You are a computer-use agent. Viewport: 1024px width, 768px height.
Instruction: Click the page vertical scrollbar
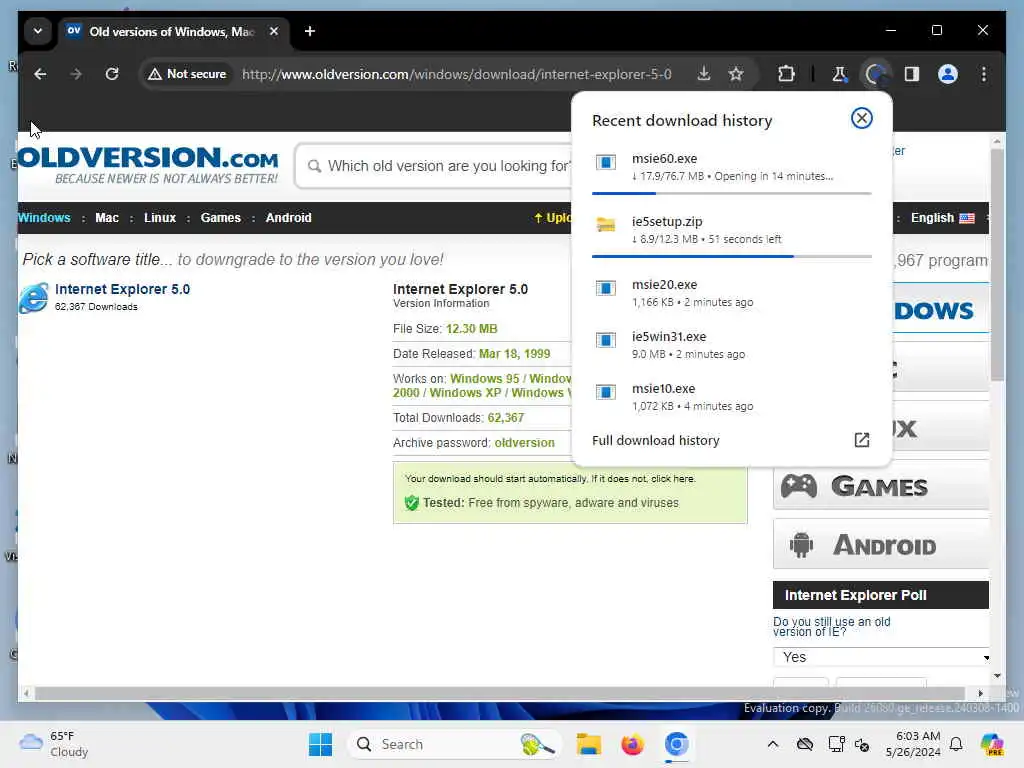click(x=997, y=264)
